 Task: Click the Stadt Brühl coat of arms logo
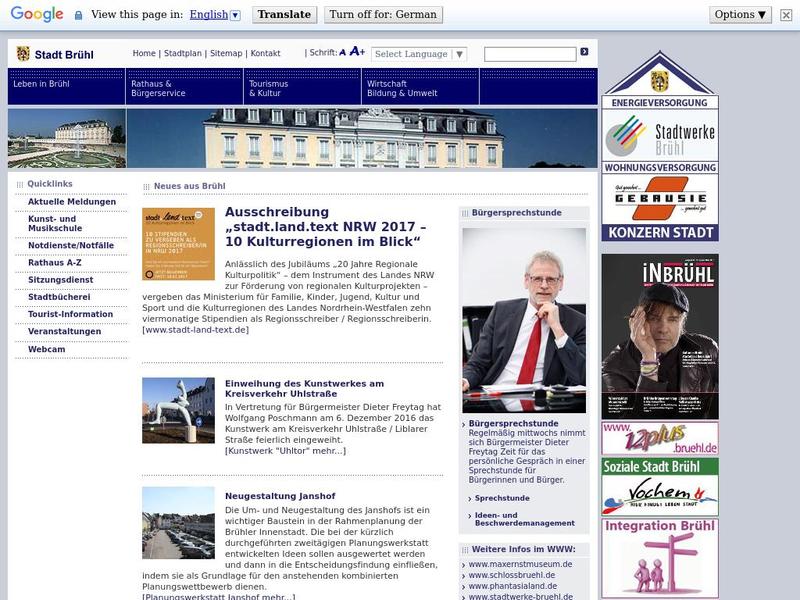point(23,54)
